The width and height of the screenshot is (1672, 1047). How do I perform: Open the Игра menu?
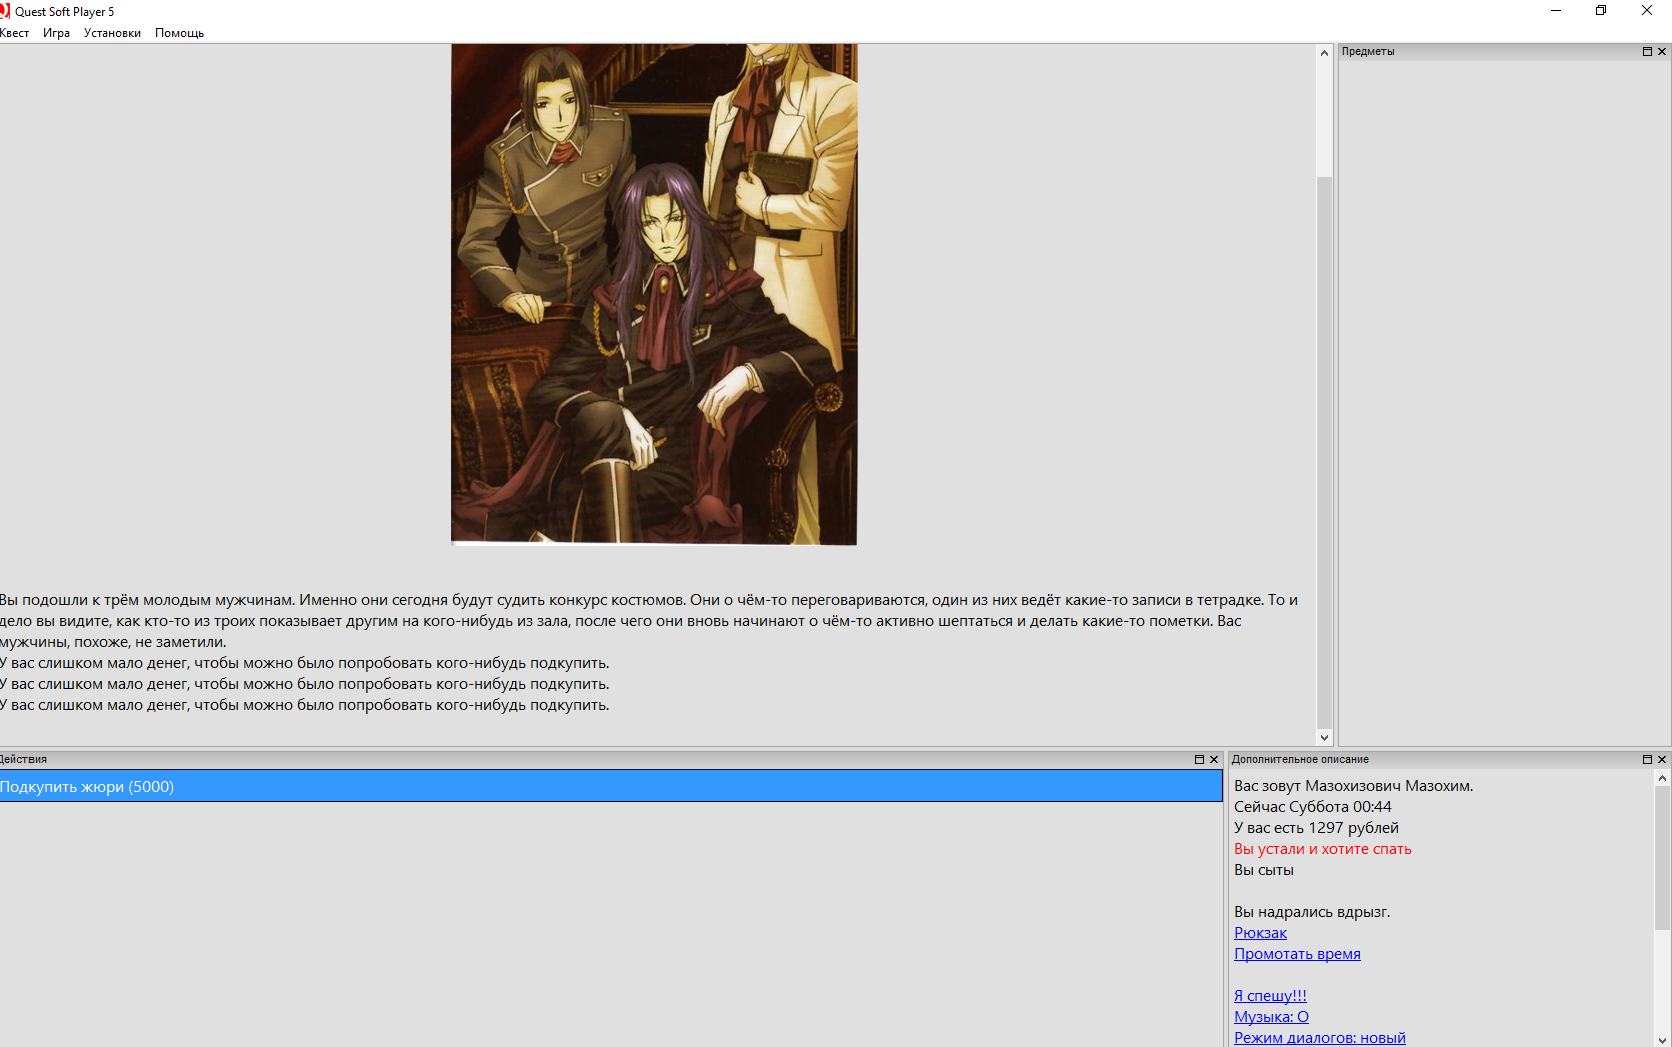coord(56,33)
